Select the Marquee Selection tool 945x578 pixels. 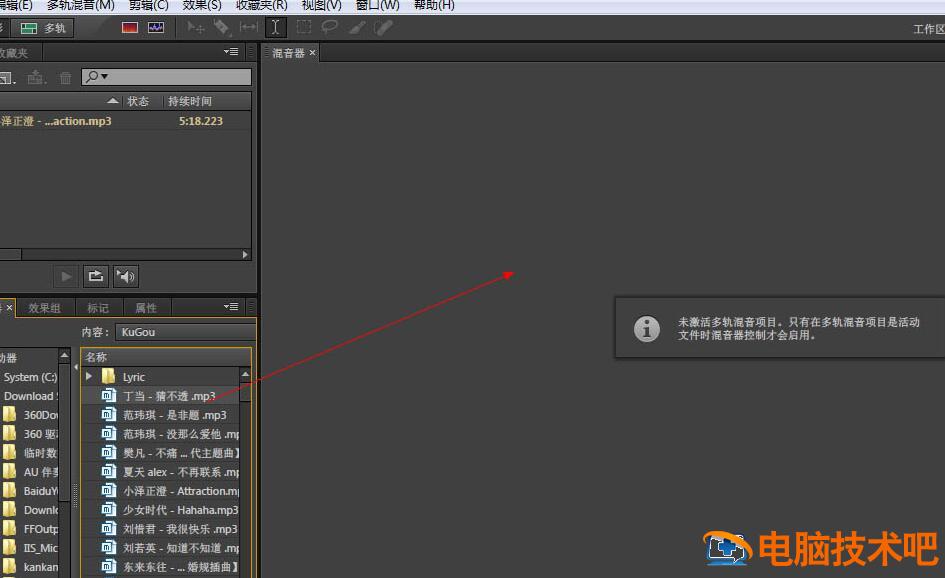304,27
